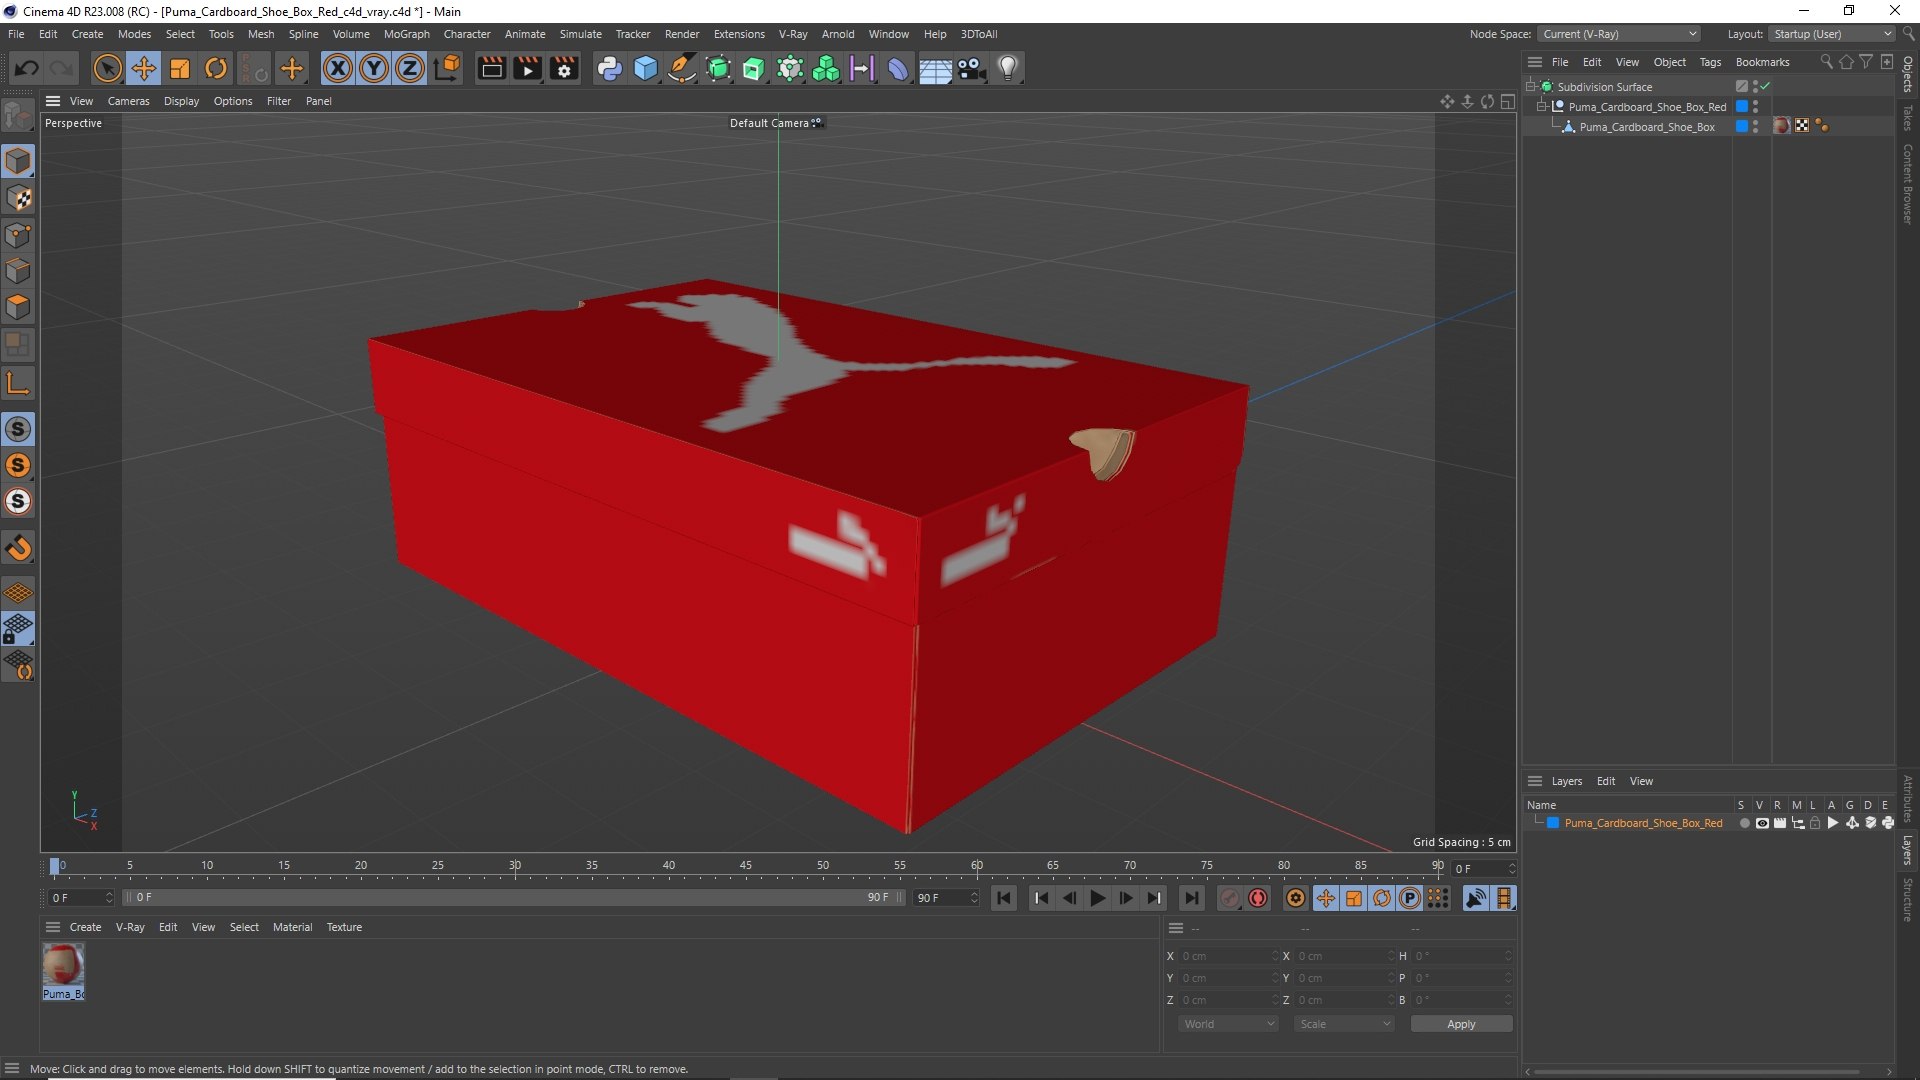Add a Cube primitive object
This screenshot has width=1920, height=1080.
[x=646, y=68]
